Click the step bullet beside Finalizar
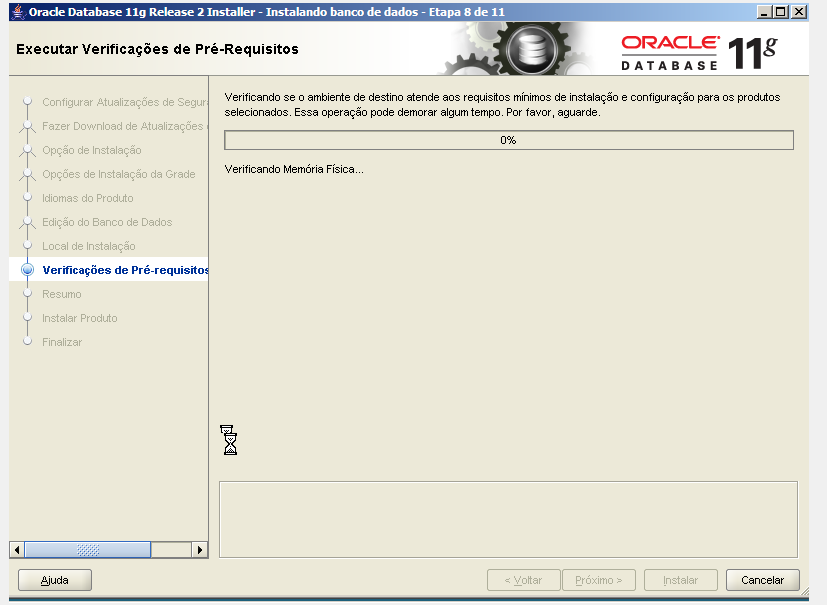Image resolution: width=827 pixels, height=605 pixels. 27,342
